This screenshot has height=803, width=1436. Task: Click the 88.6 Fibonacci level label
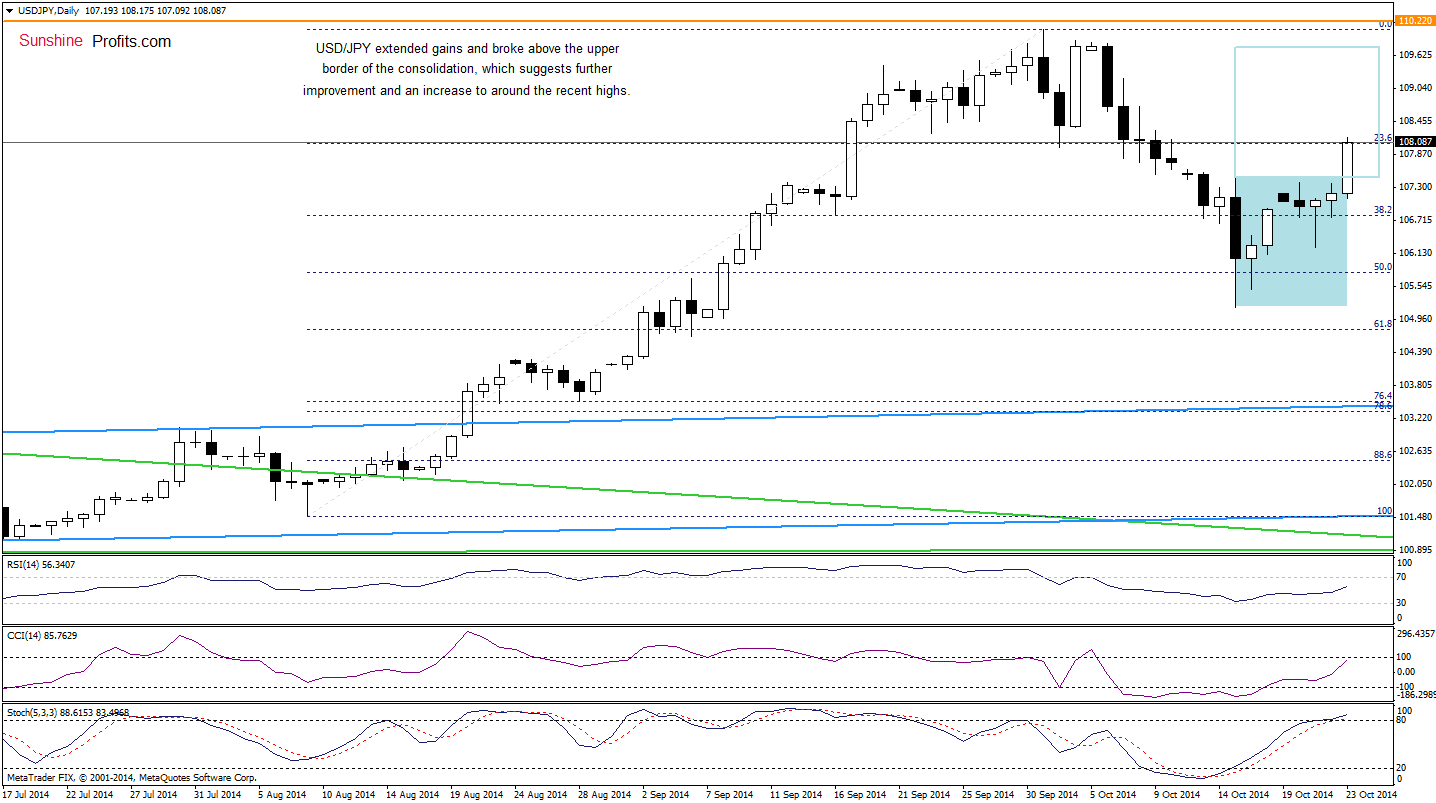[x=1383, y=454]
